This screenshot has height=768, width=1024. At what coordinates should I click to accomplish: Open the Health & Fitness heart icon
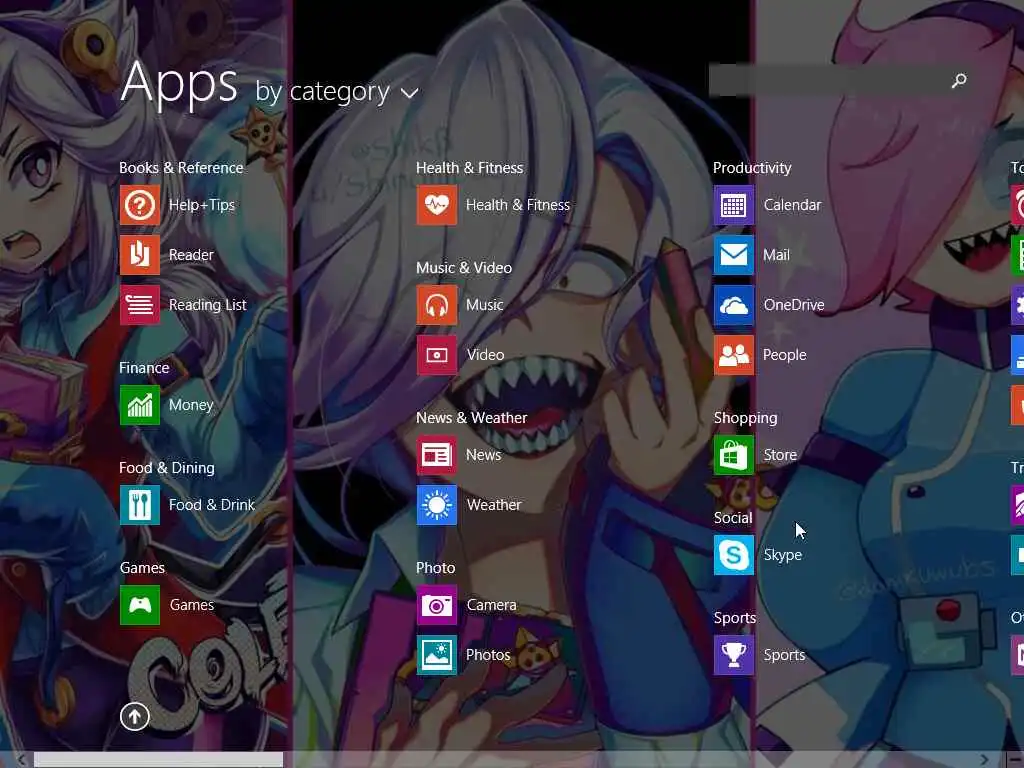[437, 205]
